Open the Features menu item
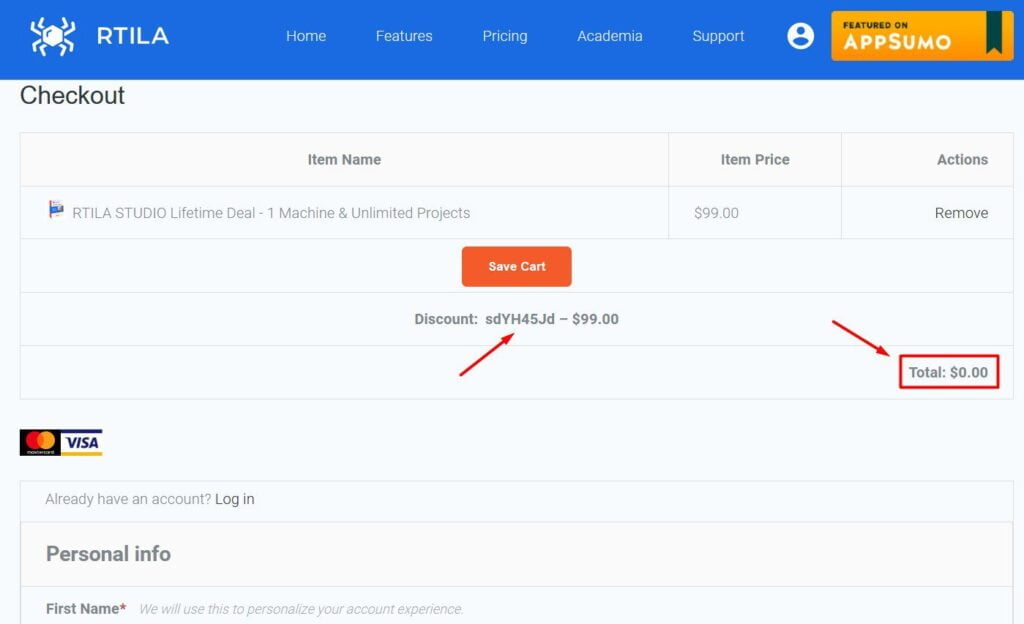Viewport: 1024px width, 624px height. pyautogui.click(x=404, y=36)
